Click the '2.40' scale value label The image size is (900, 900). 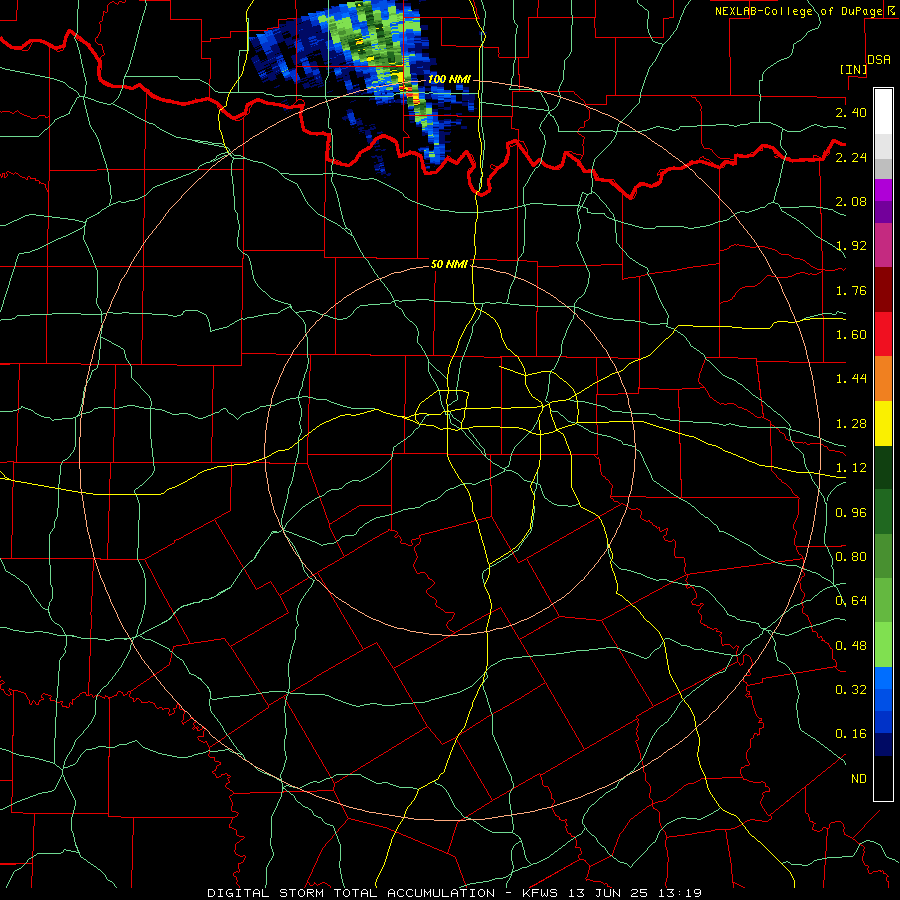click(x=851, y=112)
